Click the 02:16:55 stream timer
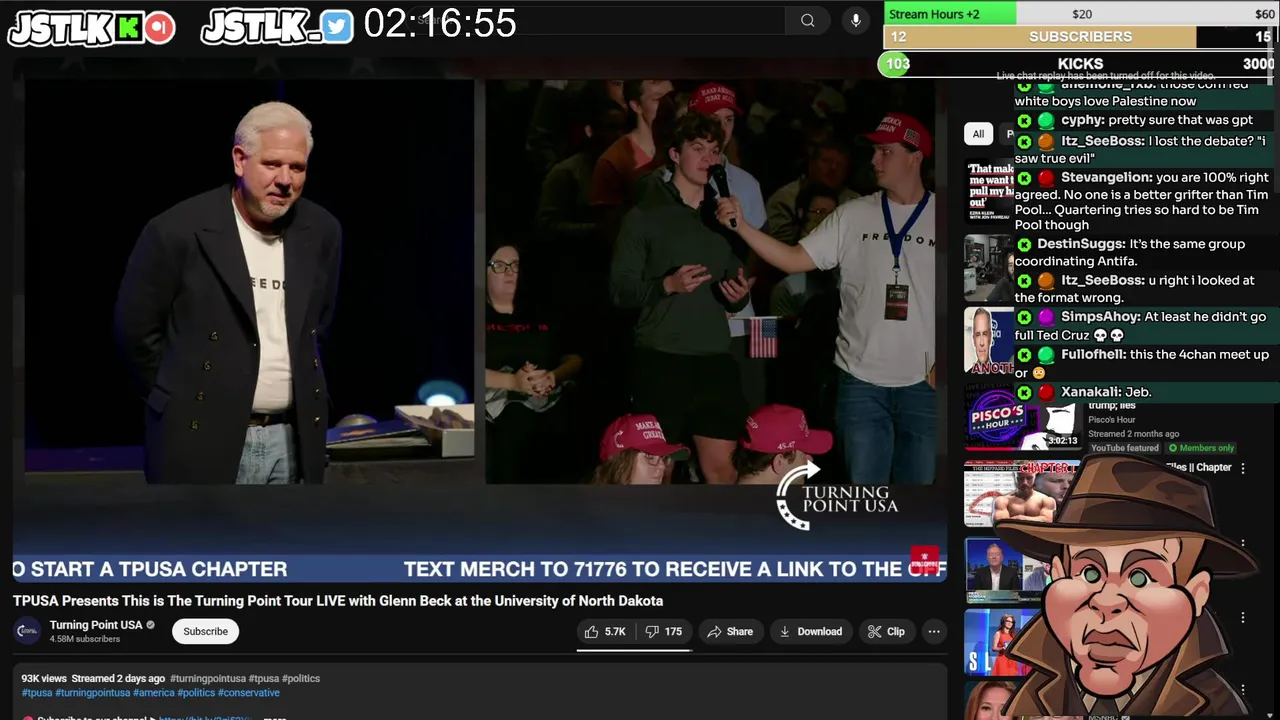Screen dimensions: 1280x720 [440, 23]
